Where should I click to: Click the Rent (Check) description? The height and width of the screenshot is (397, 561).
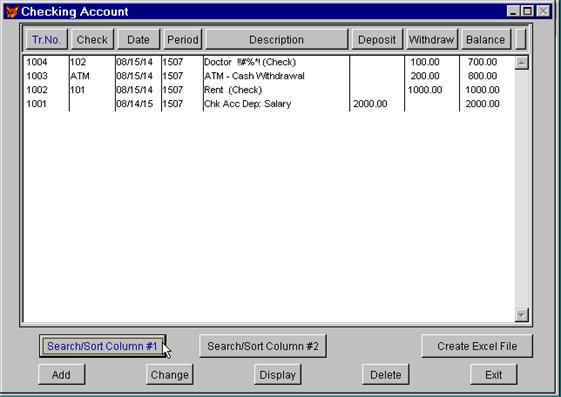tap(233, 90)
